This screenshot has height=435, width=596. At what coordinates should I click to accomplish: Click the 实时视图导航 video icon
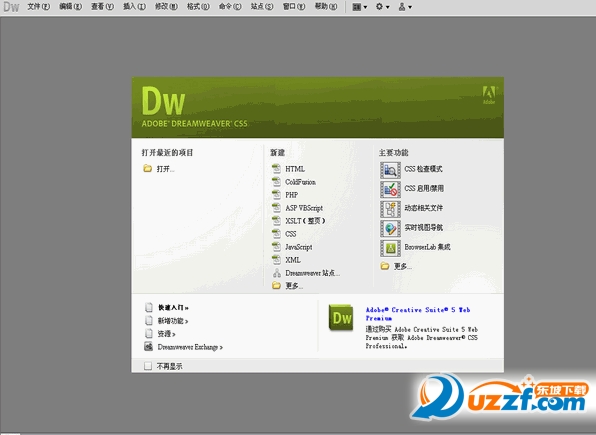click(x=390, y=228)
